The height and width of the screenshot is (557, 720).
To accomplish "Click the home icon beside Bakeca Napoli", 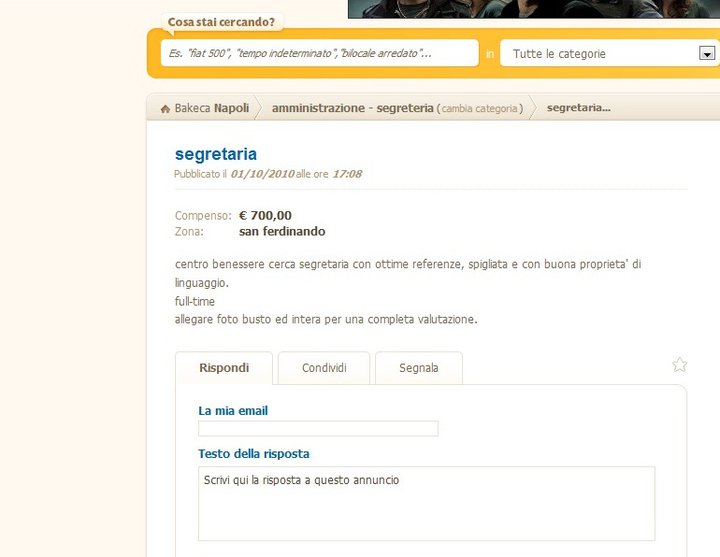I will click(165, 109).
